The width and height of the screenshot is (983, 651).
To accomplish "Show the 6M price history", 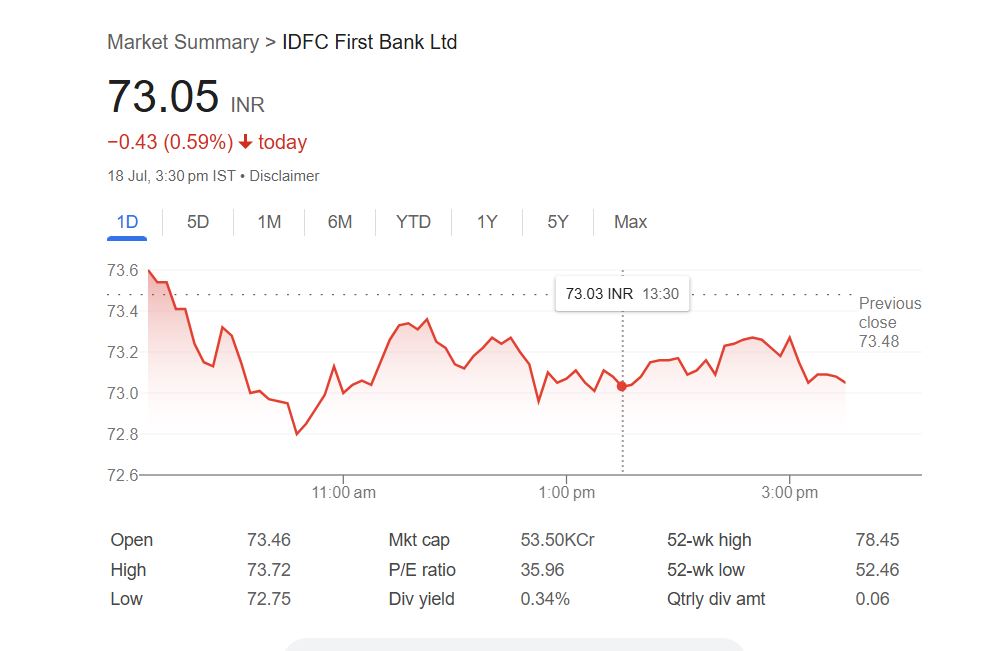I will click(x=340, y=222).
